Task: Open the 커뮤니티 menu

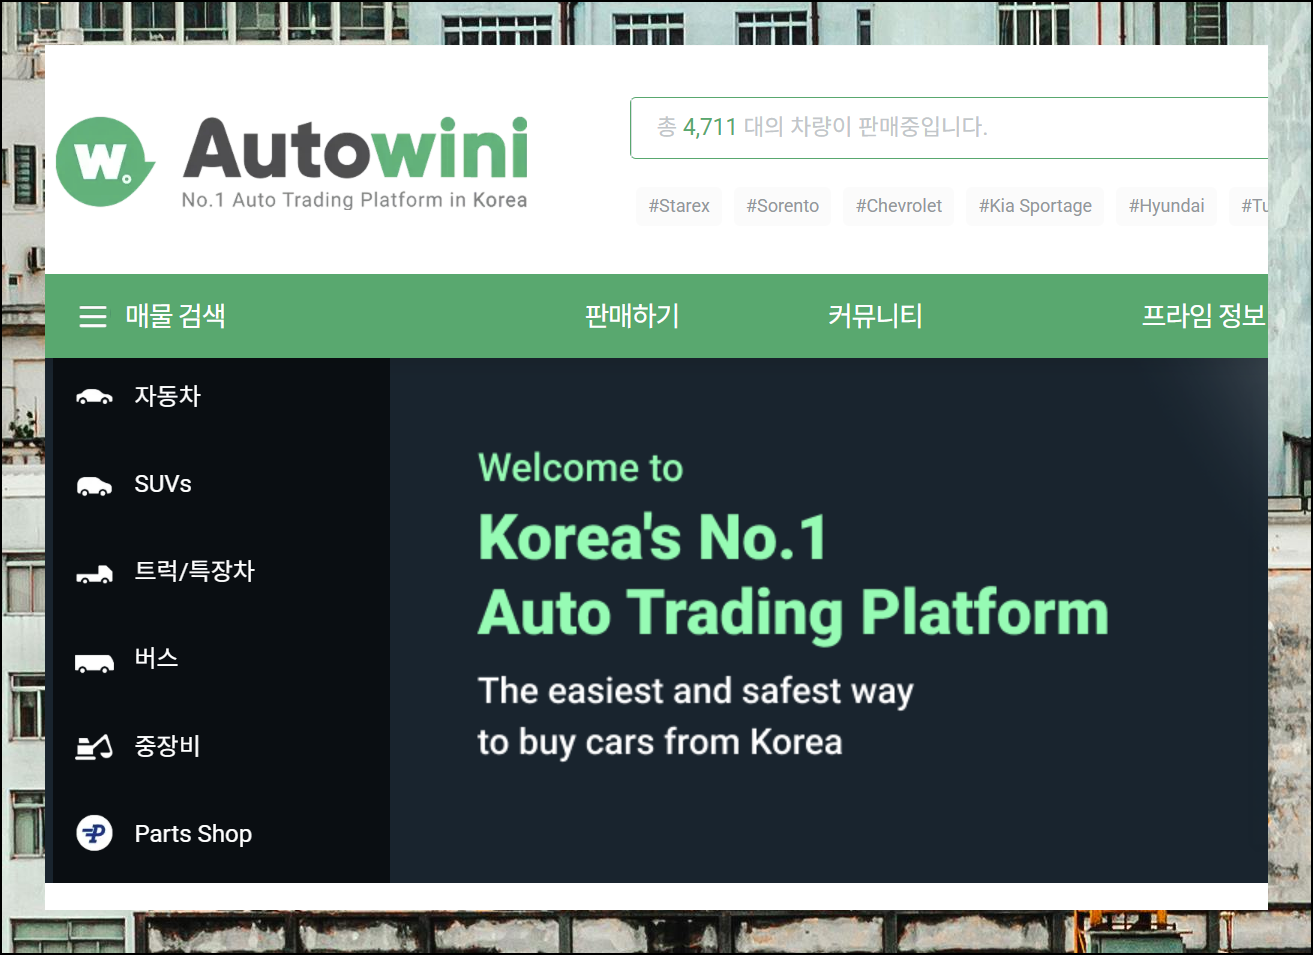Action: point(875,316)
